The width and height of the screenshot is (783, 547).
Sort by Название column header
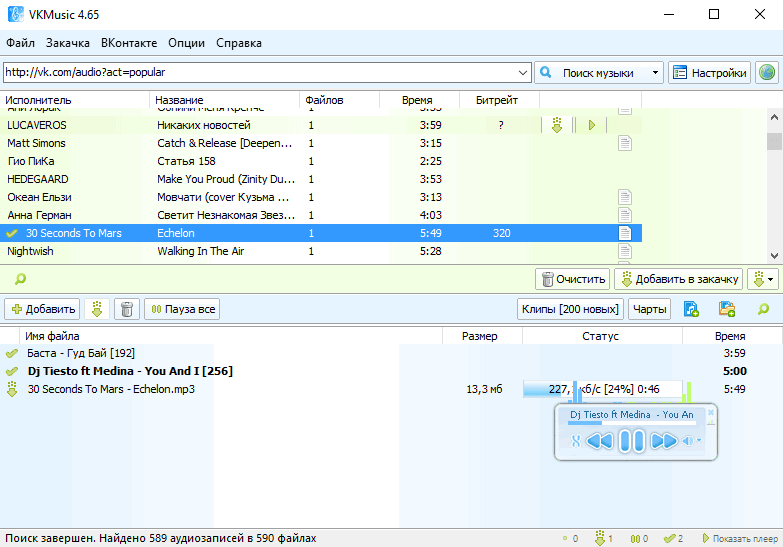[225, 100]
